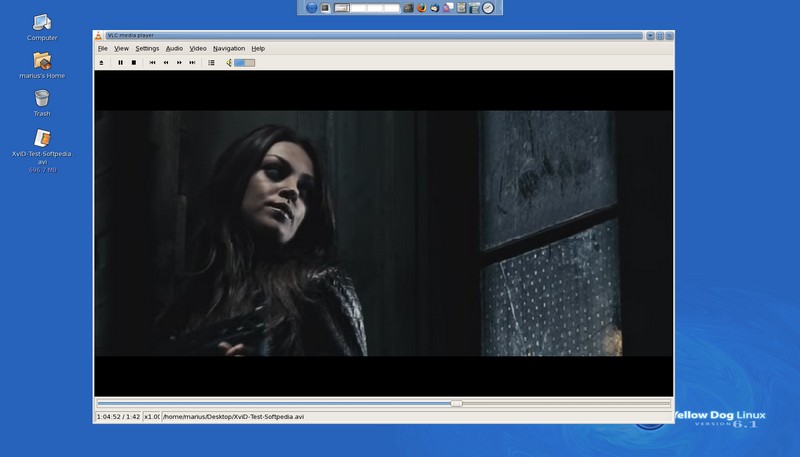
Task: Launch terminal from top panel
Action: (x=408, y=8)
